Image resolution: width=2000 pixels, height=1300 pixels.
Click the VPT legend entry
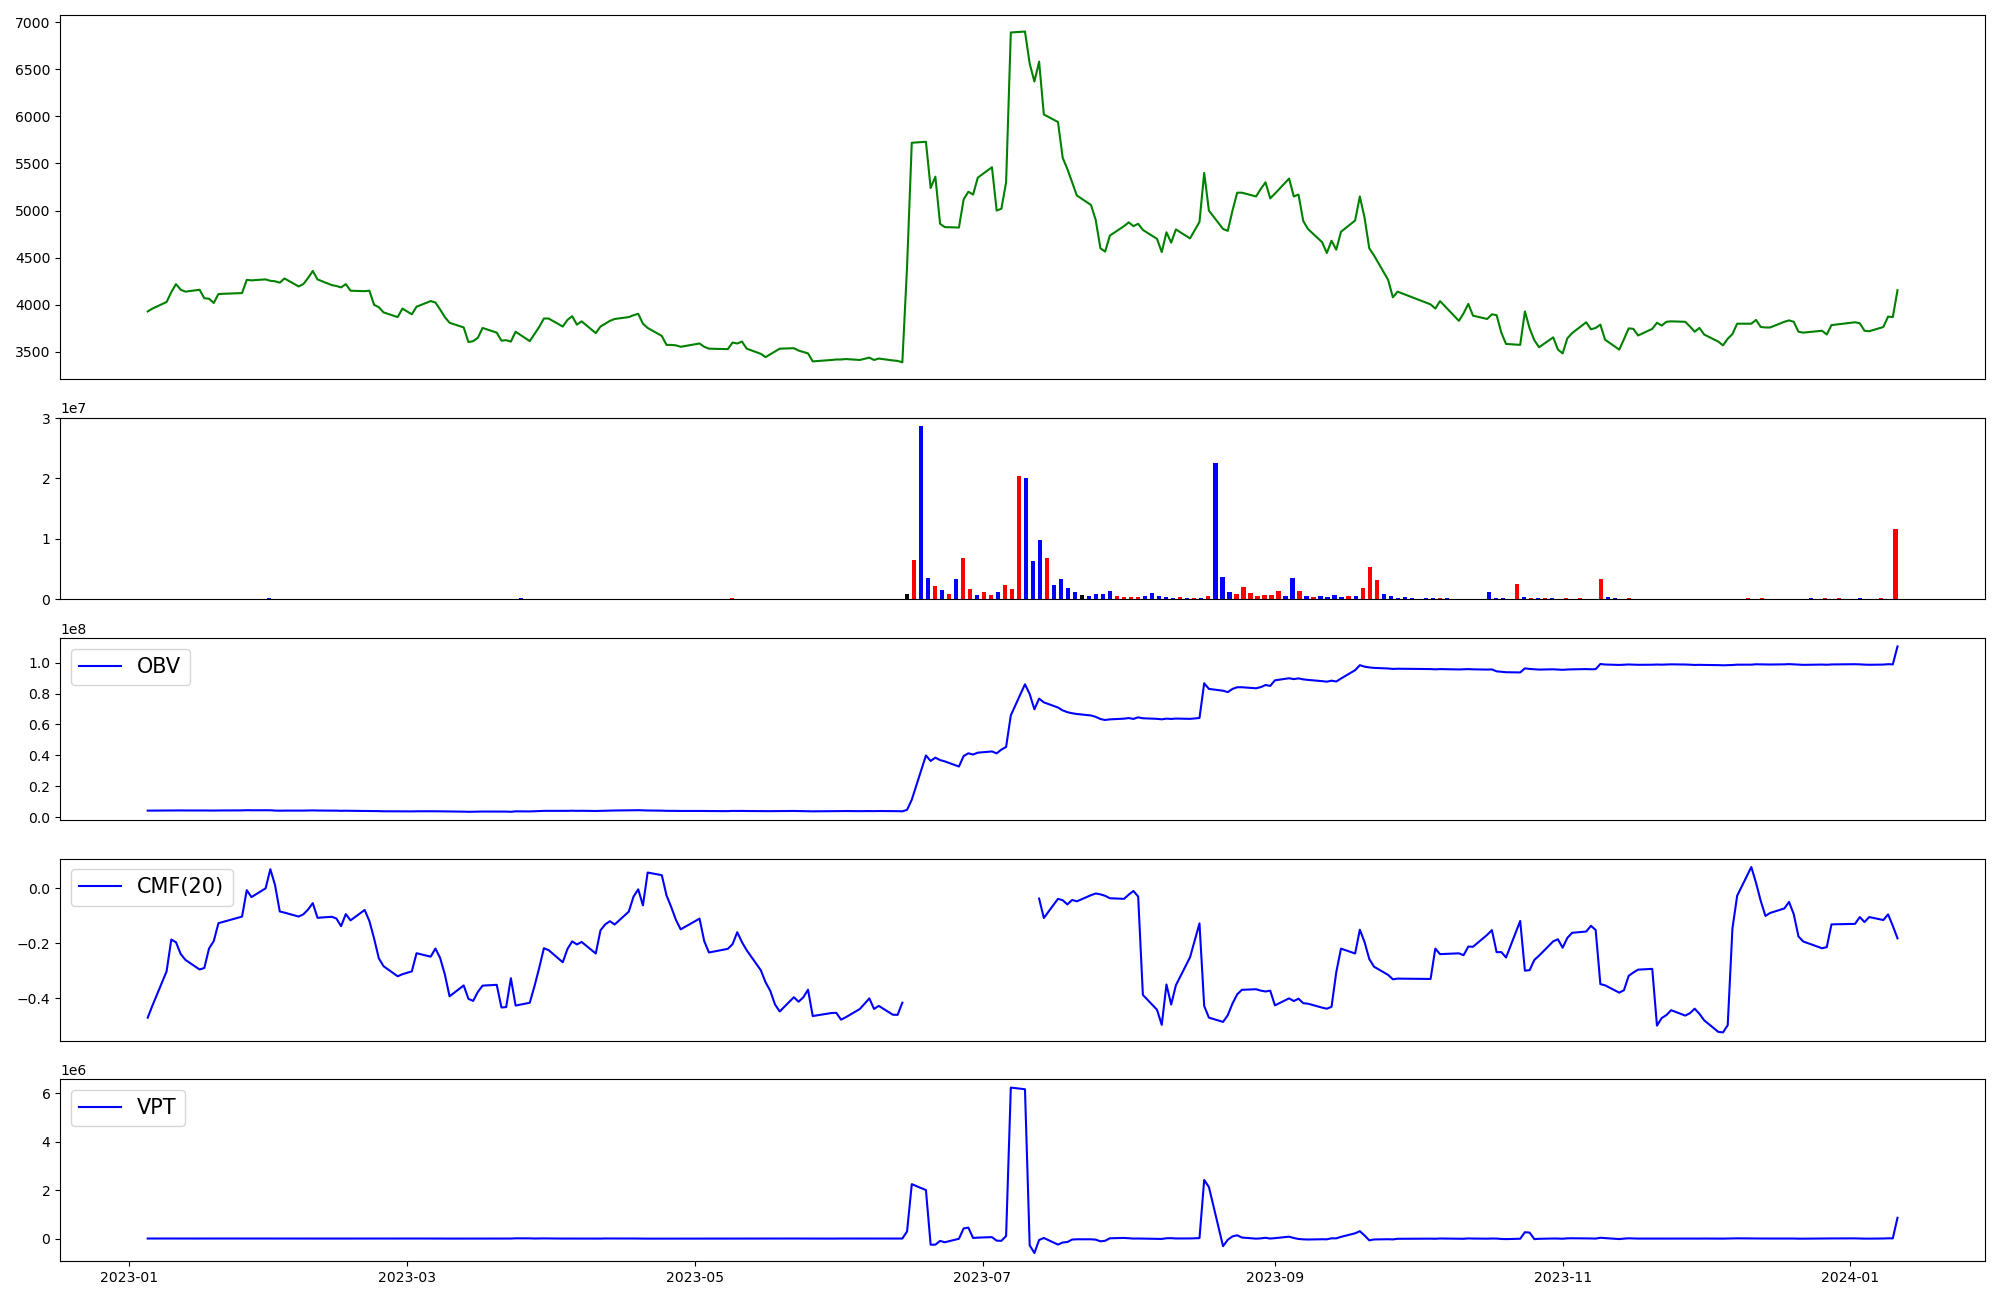tap(128, 1108)
